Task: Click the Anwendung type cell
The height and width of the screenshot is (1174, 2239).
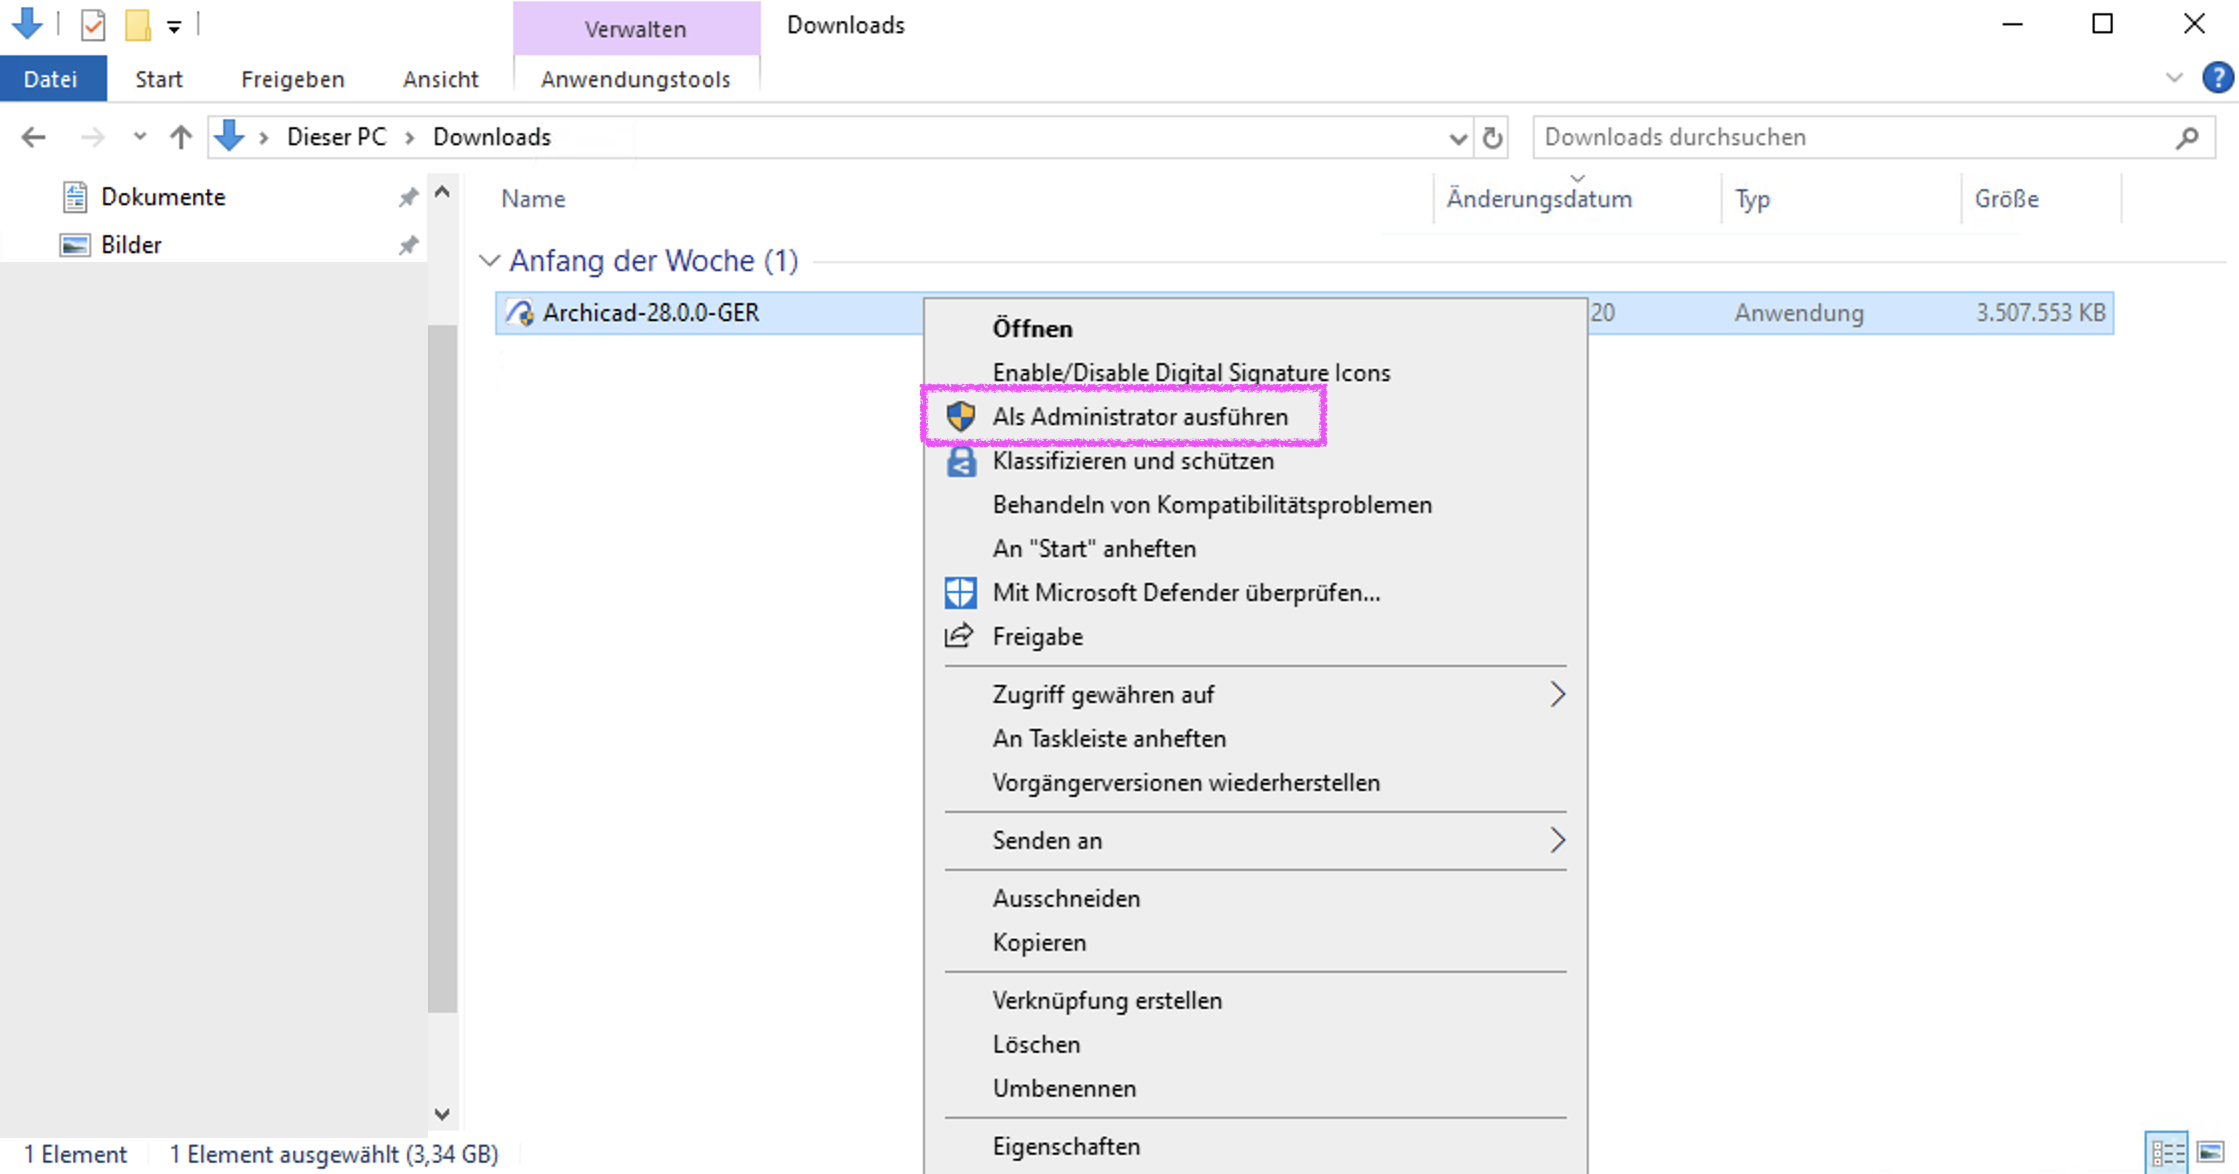Action: [x=1799, y=313]
